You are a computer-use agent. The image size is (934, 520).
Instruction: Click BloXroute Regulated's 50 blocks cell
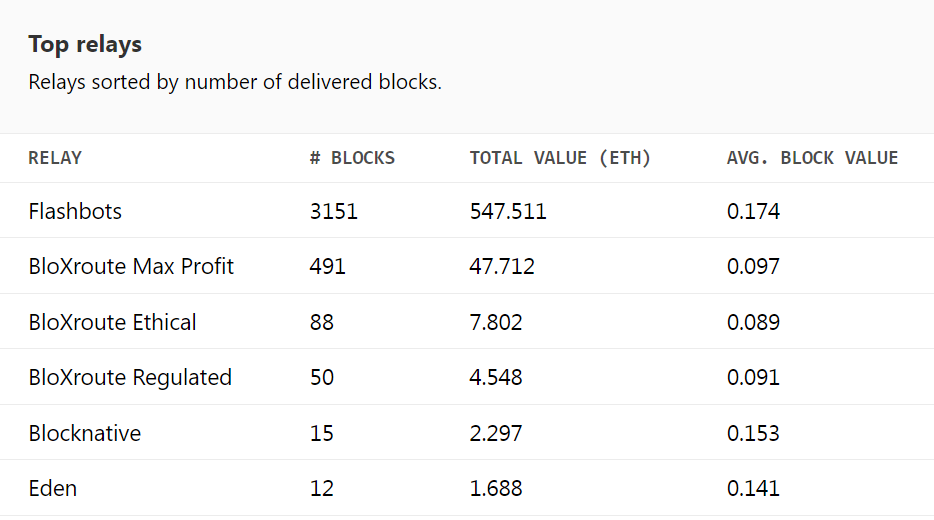[x=322, y=378]
